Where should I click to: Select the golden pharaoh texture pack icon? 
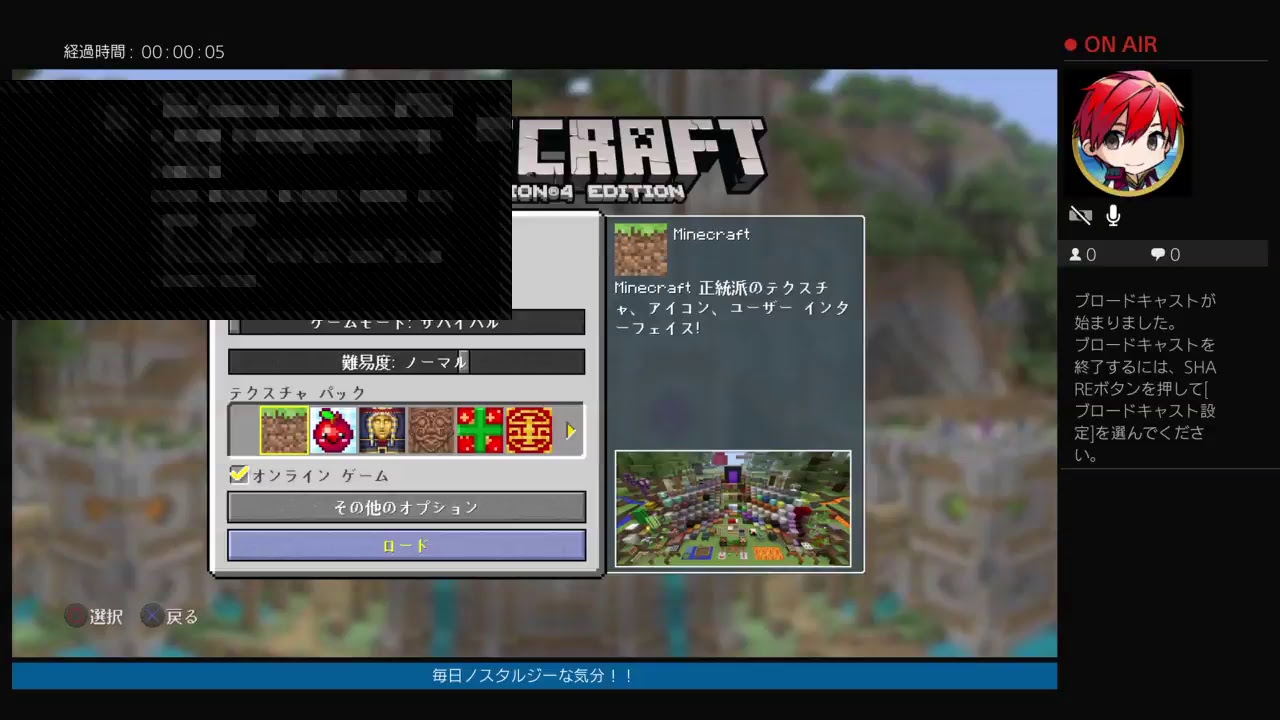[x=381, y=430]
